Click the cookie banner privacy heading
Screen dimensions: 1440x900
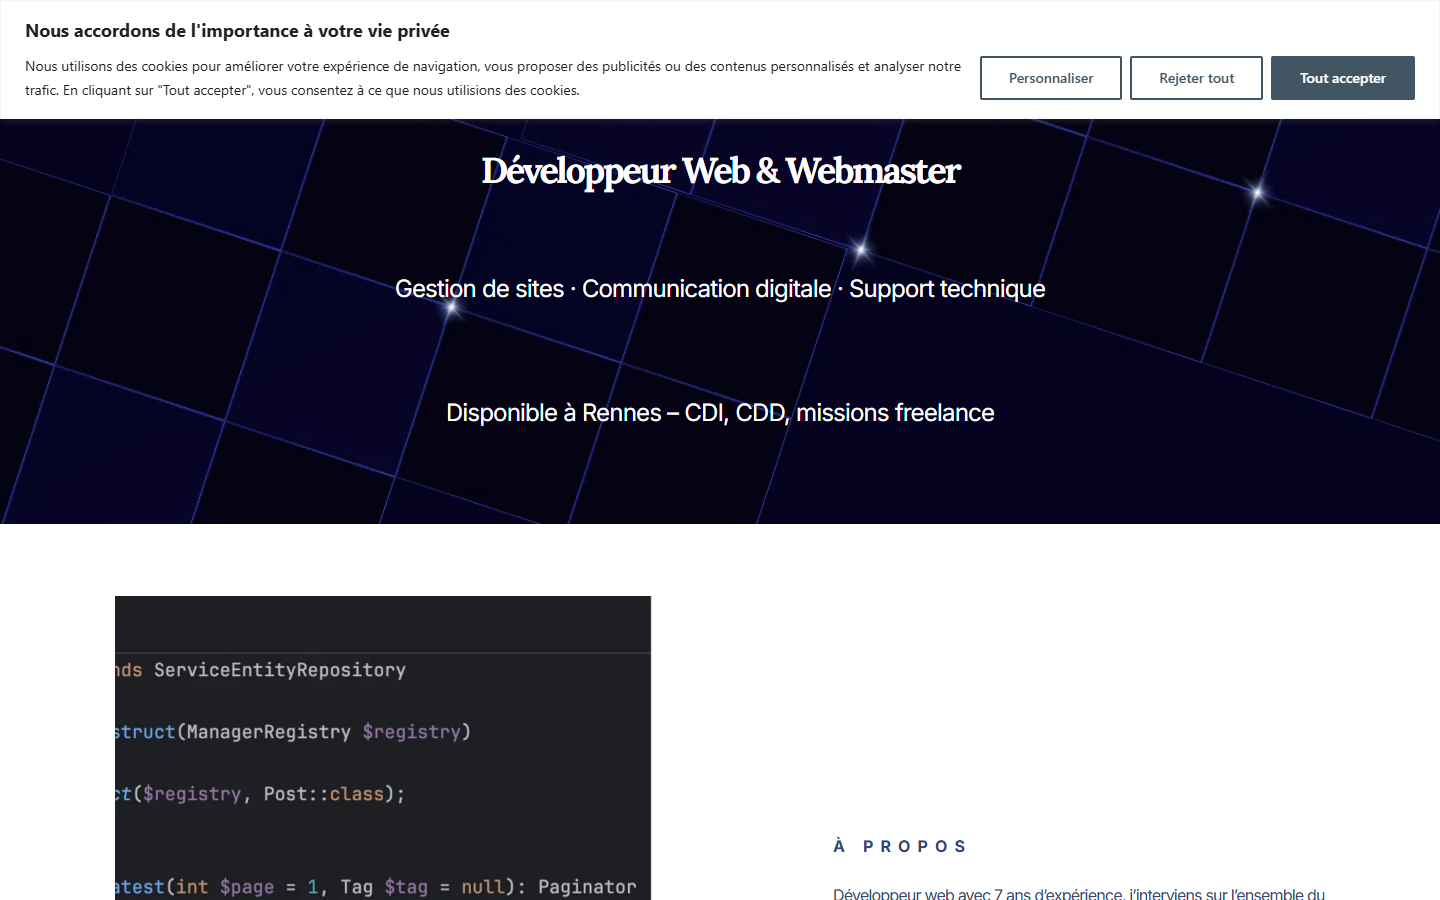(x=237, y=31)
